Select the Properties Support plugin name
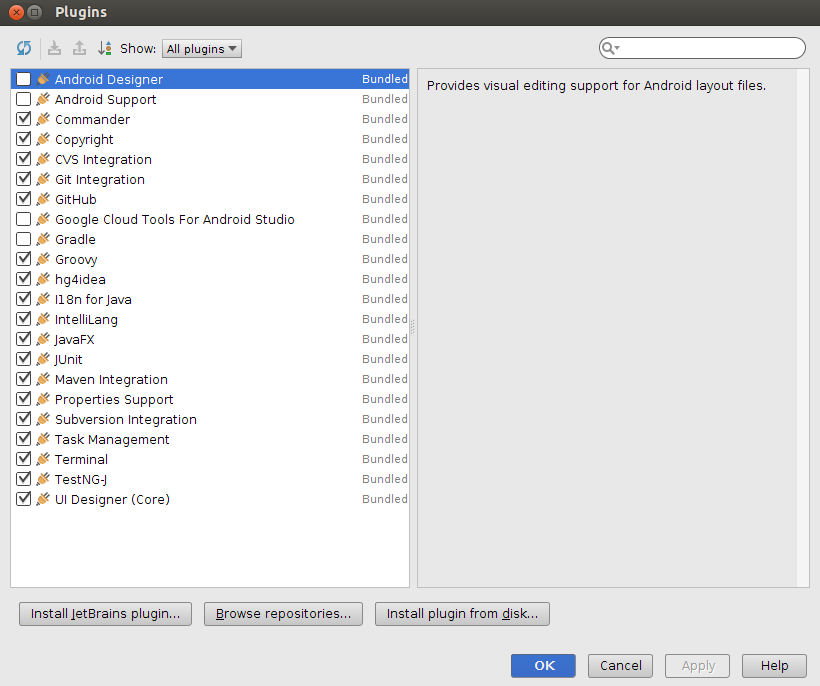The width and height of the screenshot is (820, 686). [114, 399]
